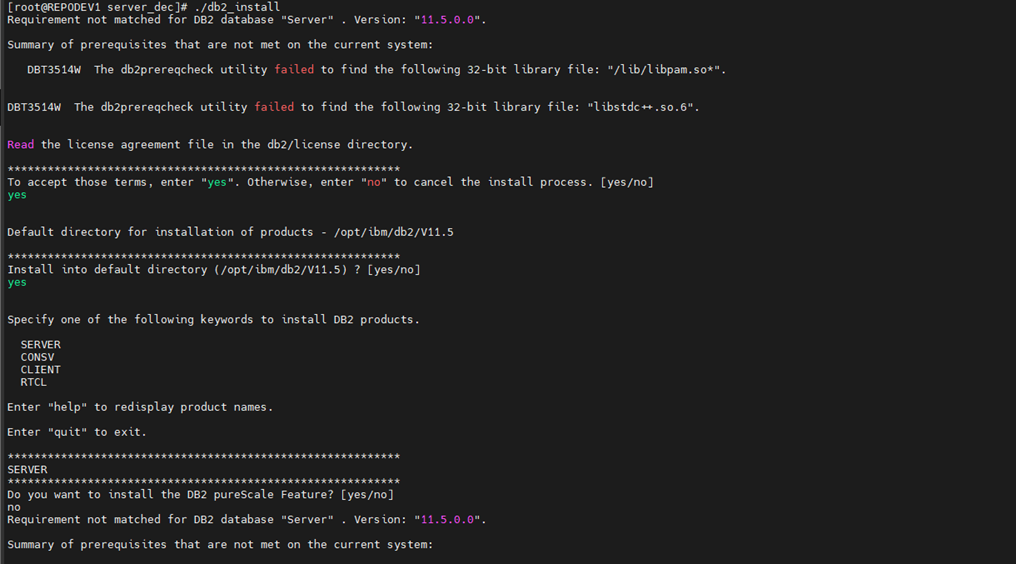Click the red 'failed' in the libstdc line
The height and width of the screenshot is (564, 1016).
click(274, 108)
